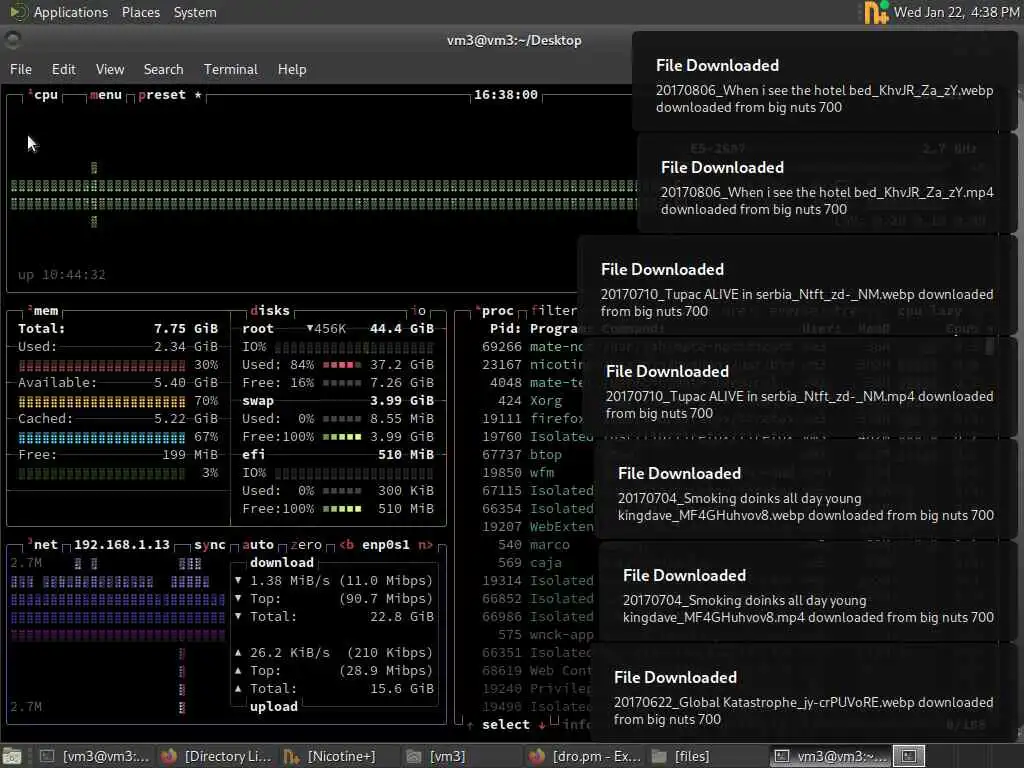Viewport: 1024px width, 768px height.
Task: Select process 19207 WebExten row
Action: coord(537,527)
